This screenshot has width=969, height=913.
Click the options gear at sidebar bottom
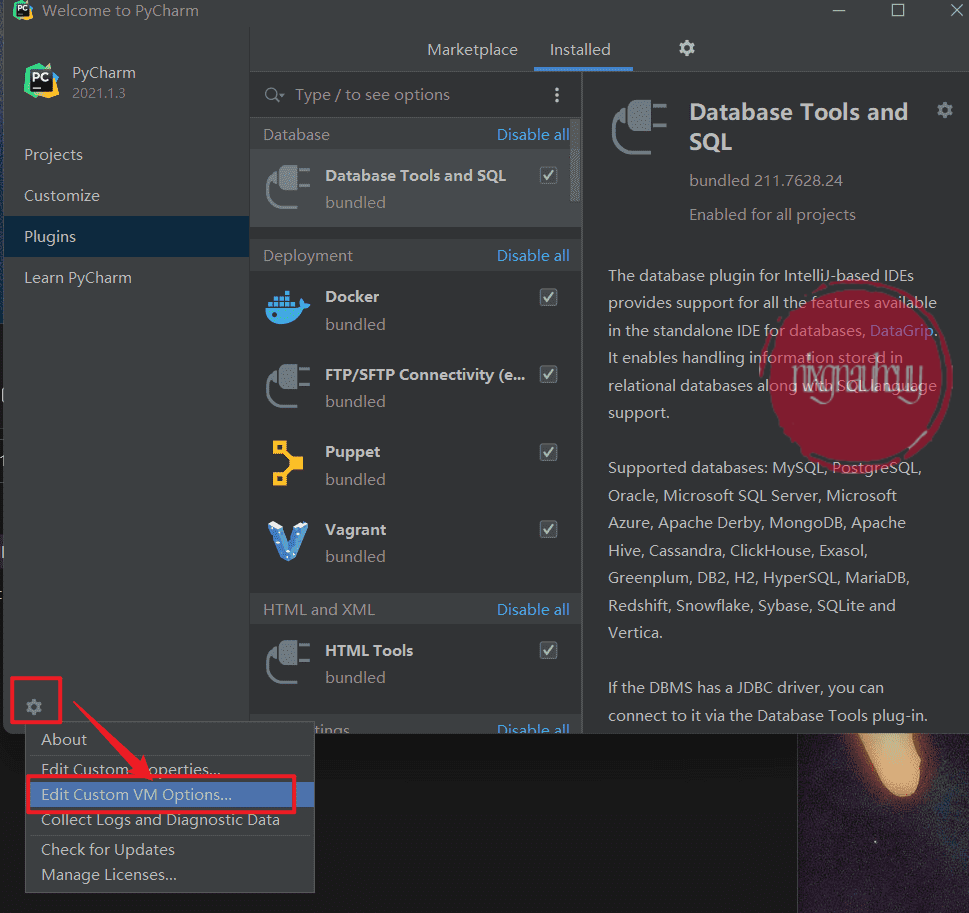pos(34,707)
